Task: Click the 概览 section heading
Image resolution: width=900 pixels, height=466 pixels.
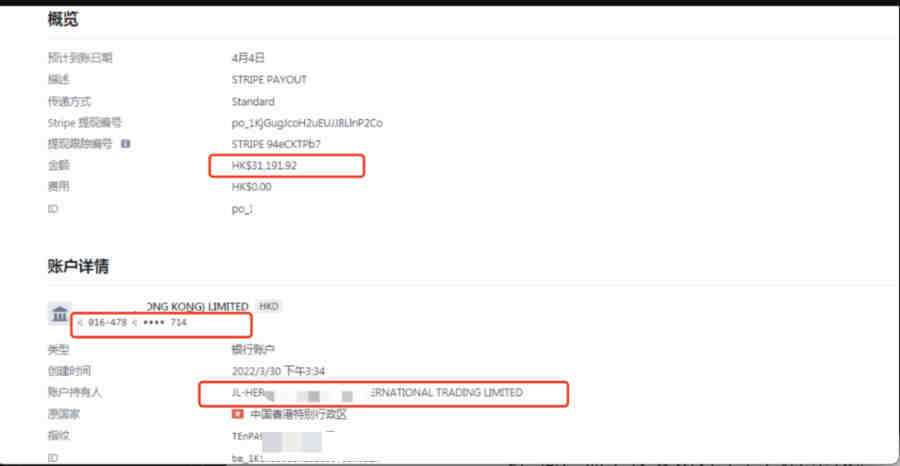Action: (x=63, y=19)
